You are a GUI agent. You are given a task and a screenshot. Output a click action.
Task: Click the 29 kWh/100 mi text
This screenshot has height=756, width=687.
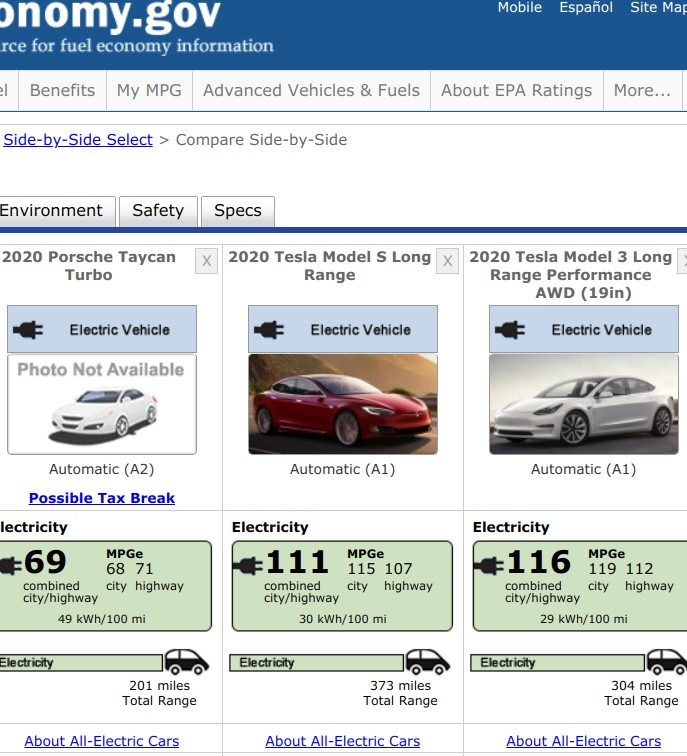[584, 619]
